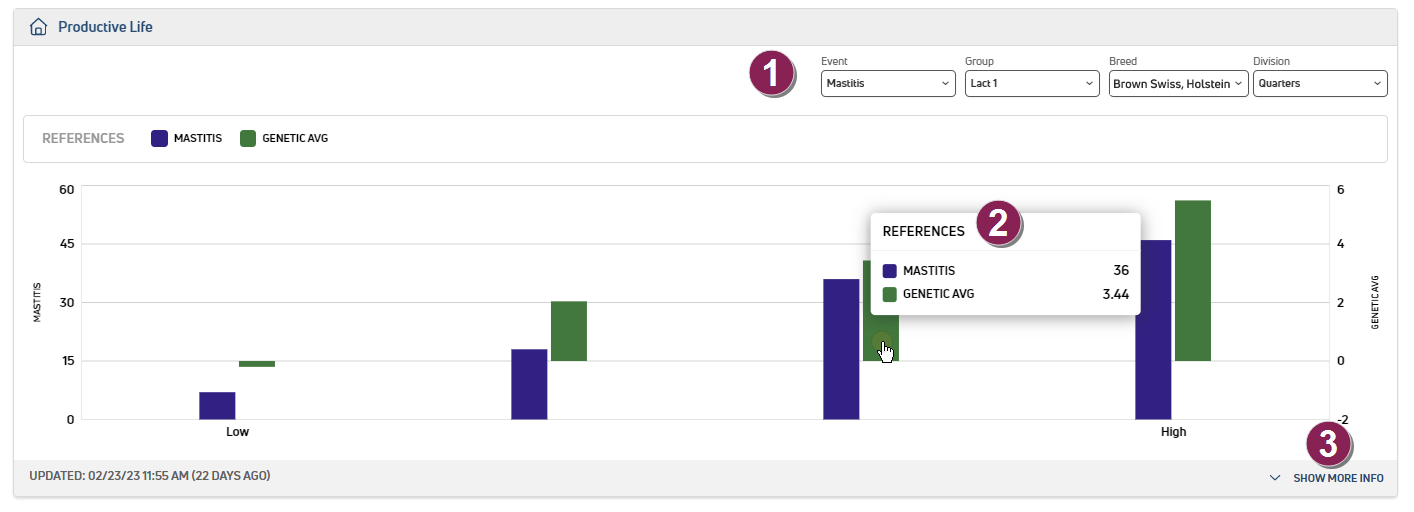Click the purple Mastitis legend swatch

(159, 139)
